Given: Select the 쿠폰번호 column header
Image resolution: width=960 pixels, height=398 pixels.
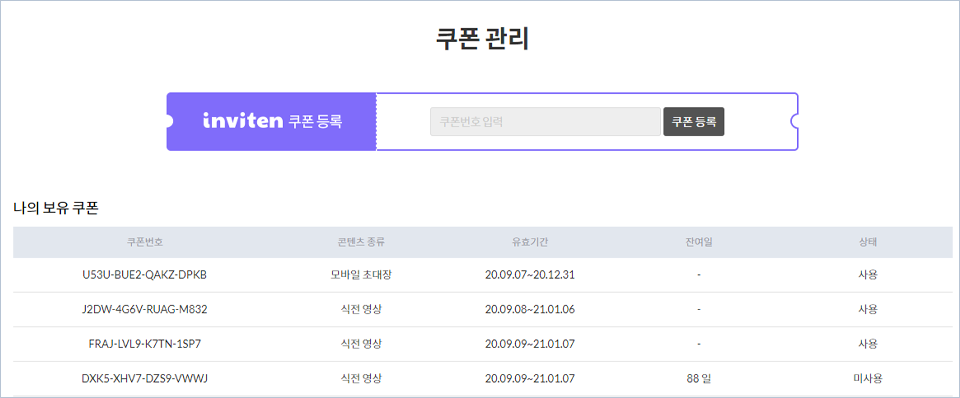Looking at the screenshot, I should [x=144, y=242].
